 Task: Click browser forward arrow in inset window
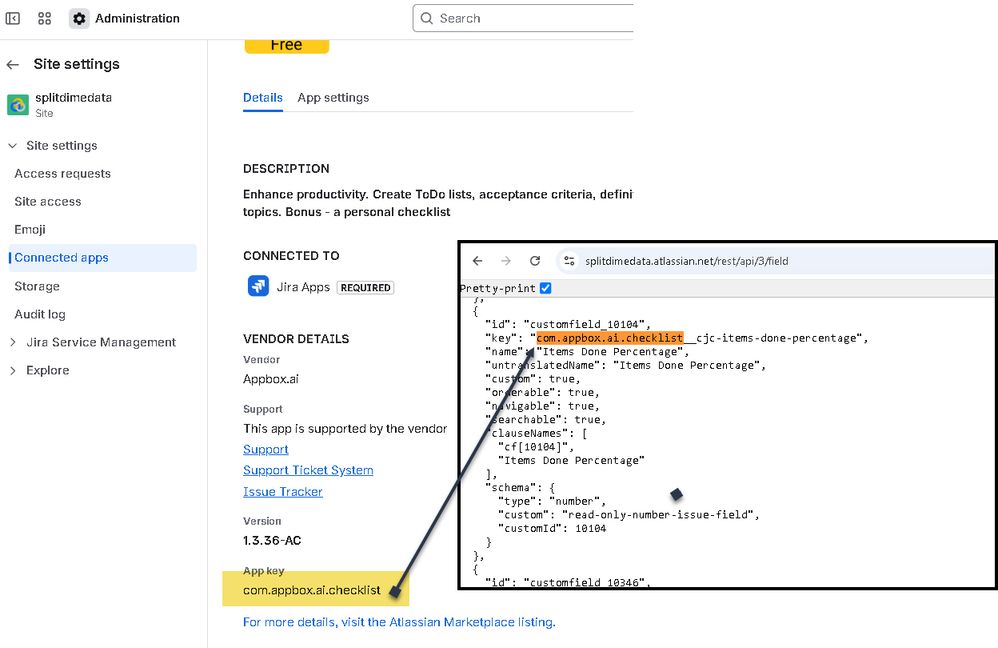tap(506, 261)
